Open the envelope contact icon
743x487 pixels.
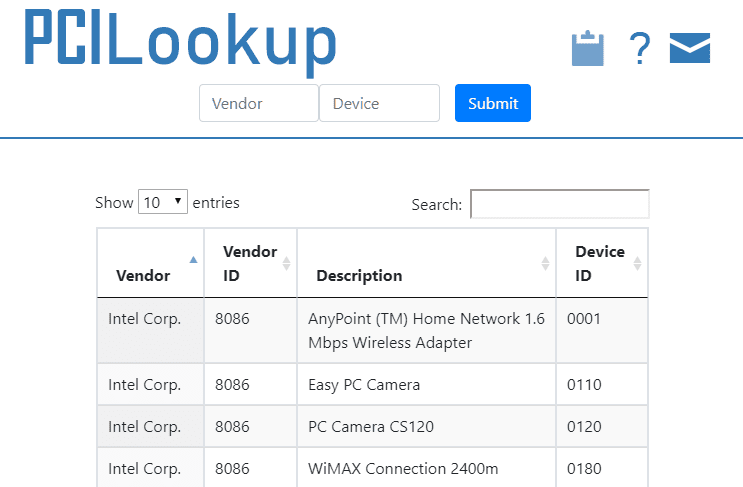point(690,48)
